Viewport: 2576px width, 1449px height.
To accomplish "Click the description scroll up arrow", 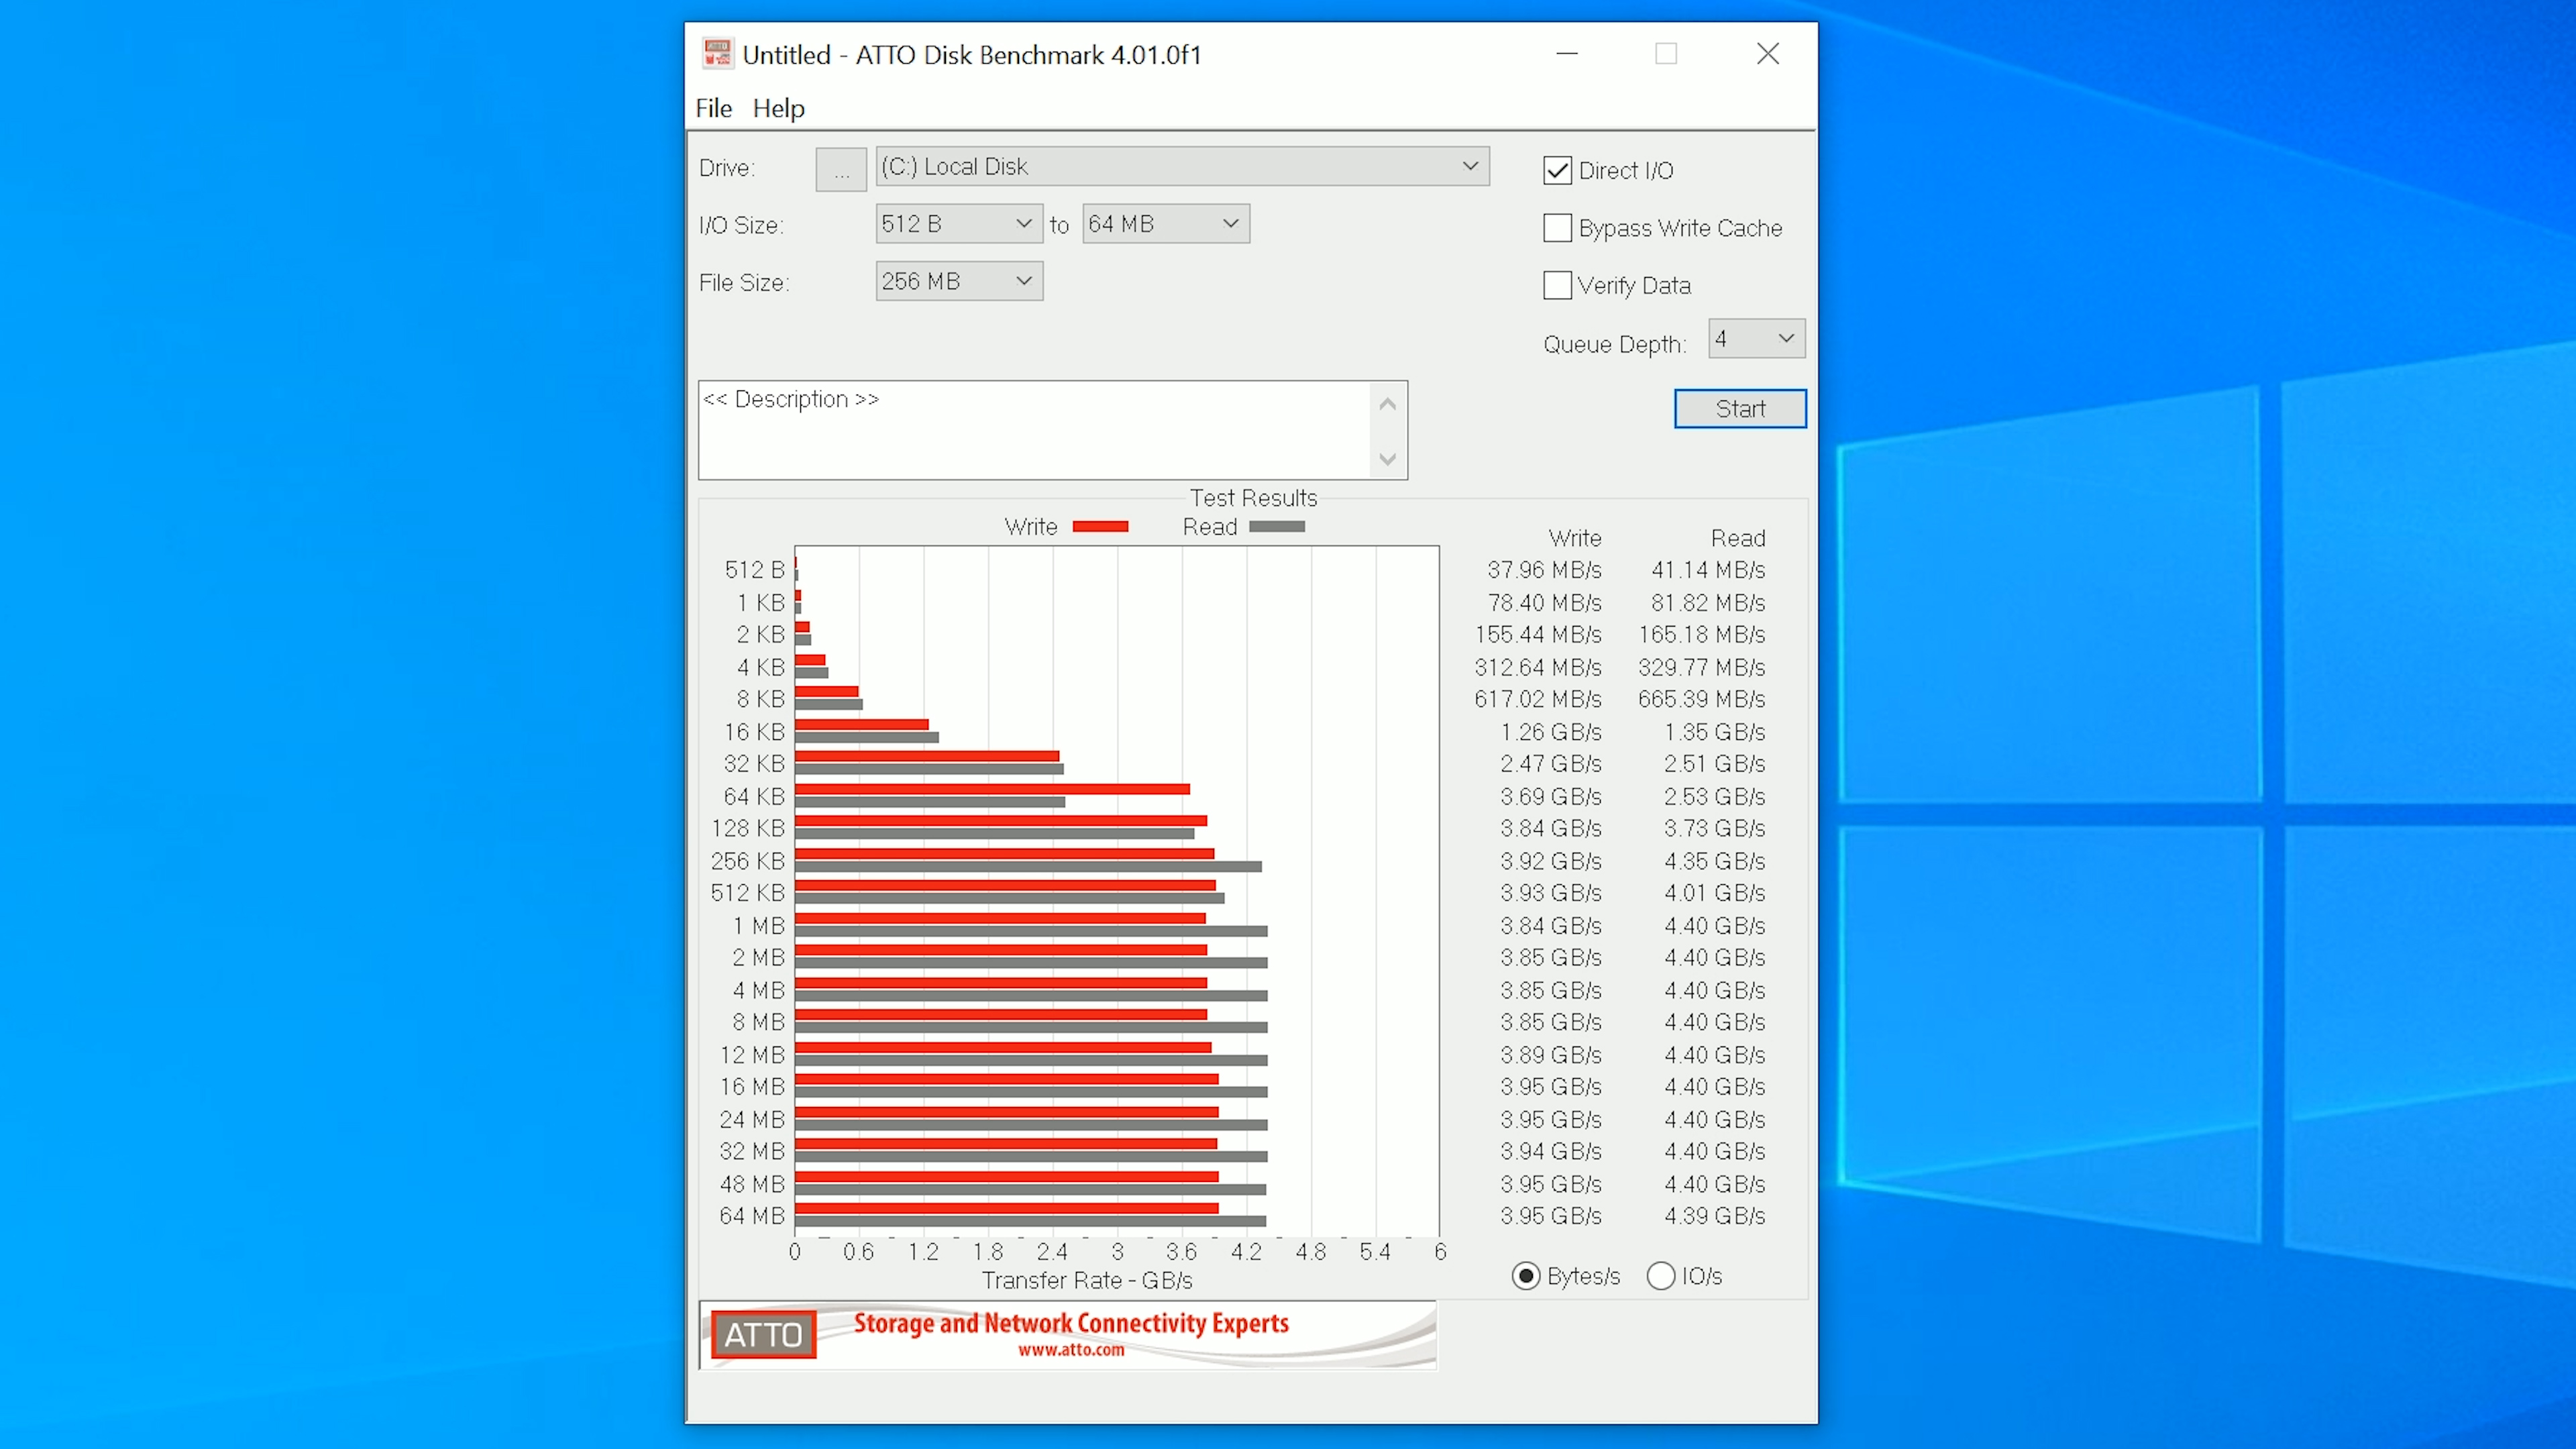I will (1387, 404).
